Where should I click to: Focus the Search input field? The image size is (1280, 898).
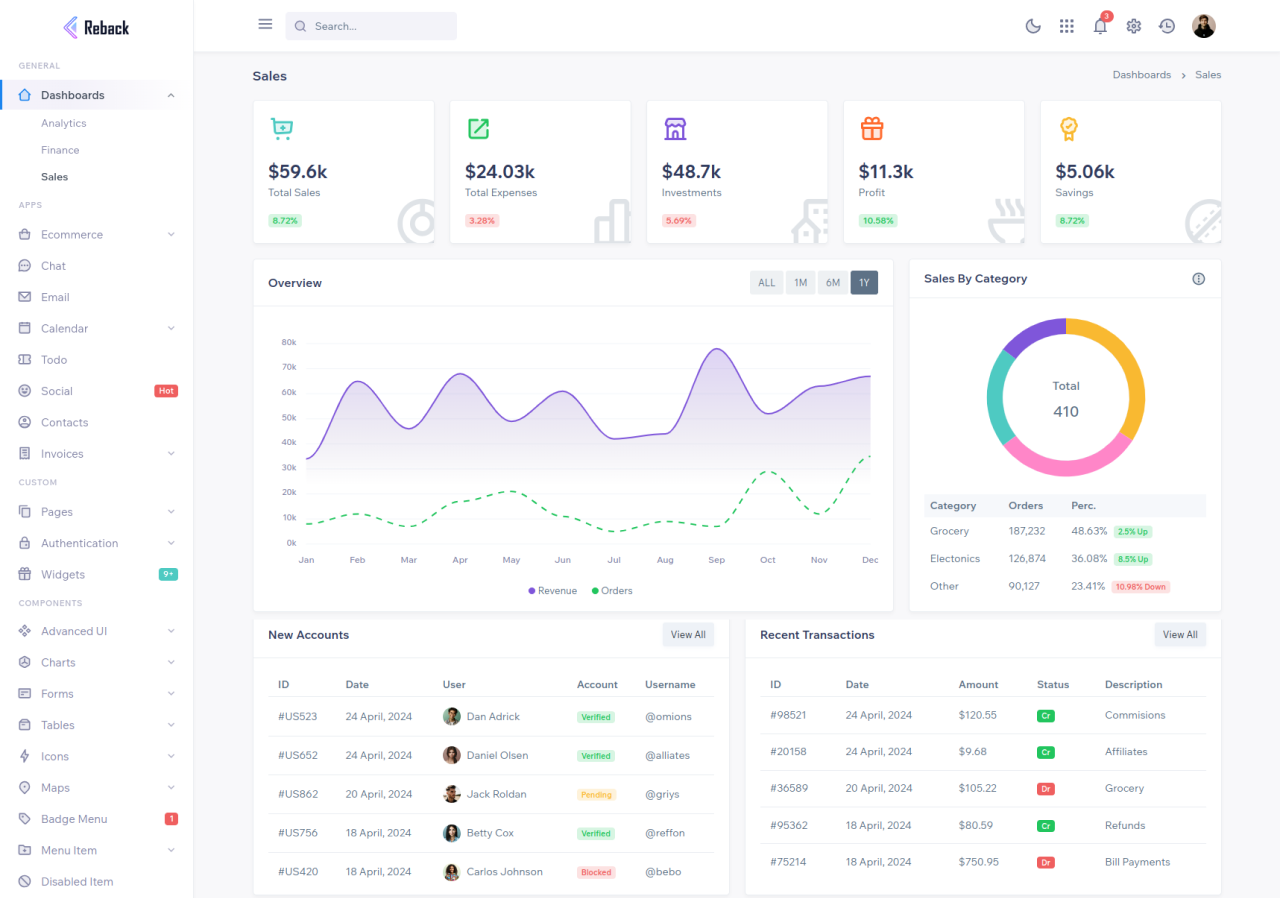371,26
